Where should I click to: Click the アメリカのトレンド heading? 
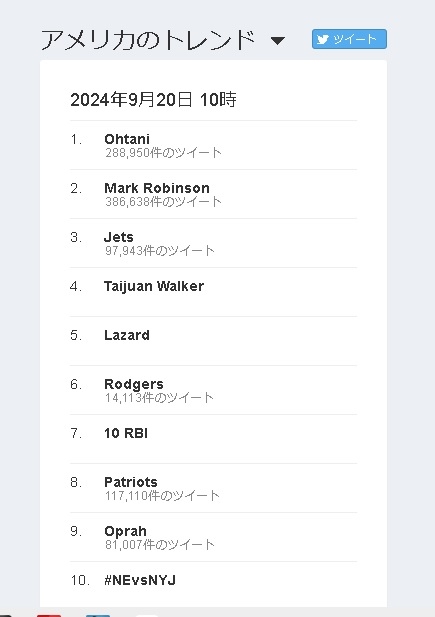(148, 40)
